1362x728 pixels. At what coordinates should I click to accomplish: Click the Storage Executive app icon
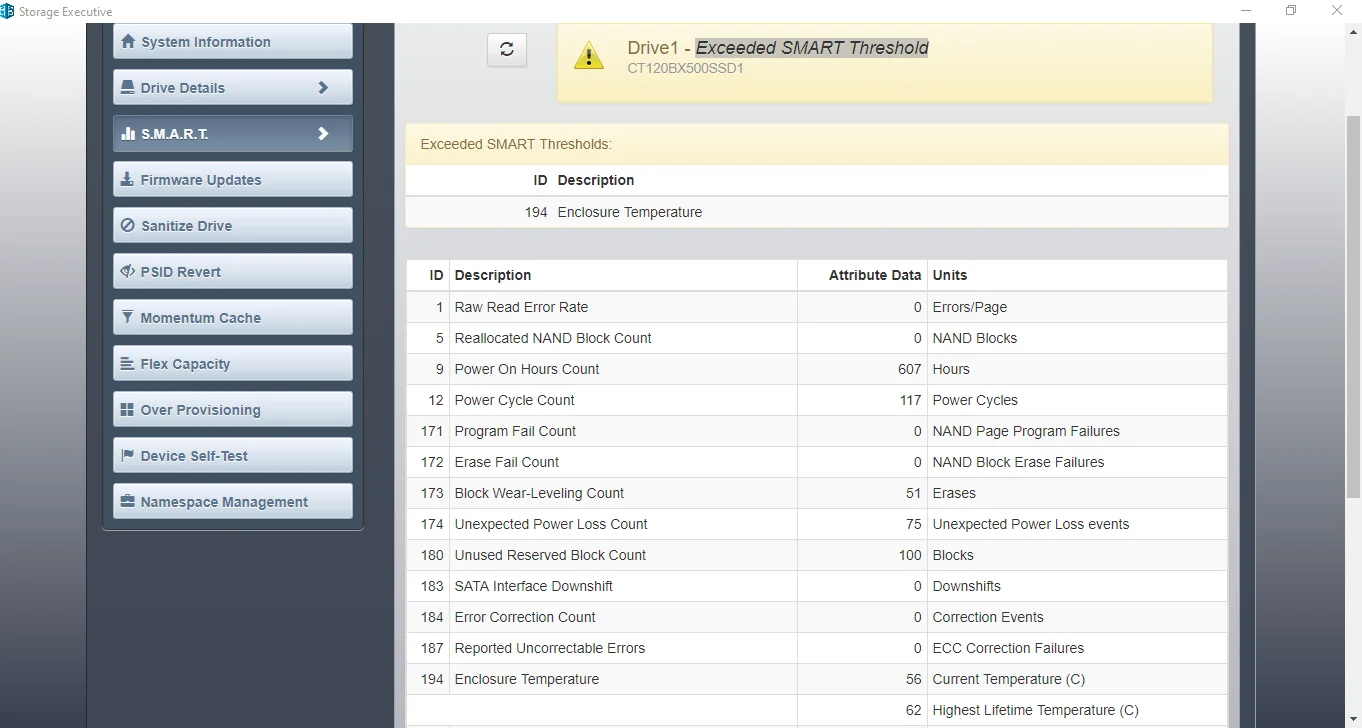tap(8, 11)
